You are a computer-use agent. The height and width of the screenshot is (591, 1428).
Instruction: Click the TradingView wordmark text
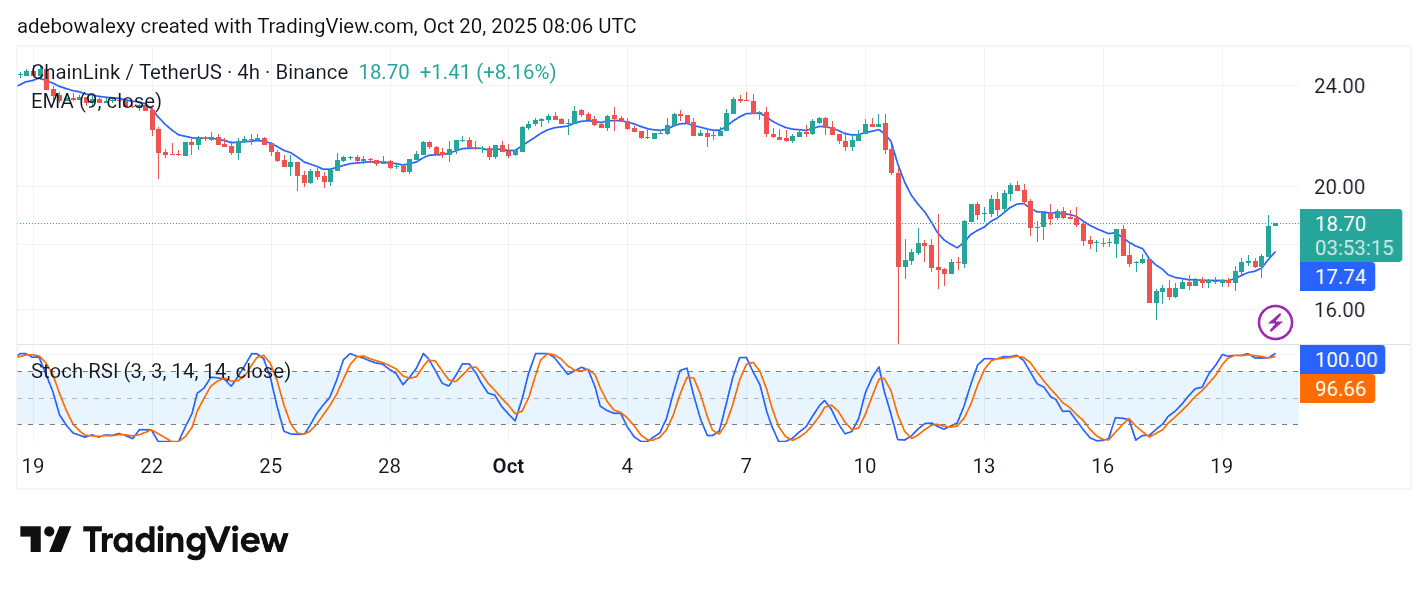185,541
